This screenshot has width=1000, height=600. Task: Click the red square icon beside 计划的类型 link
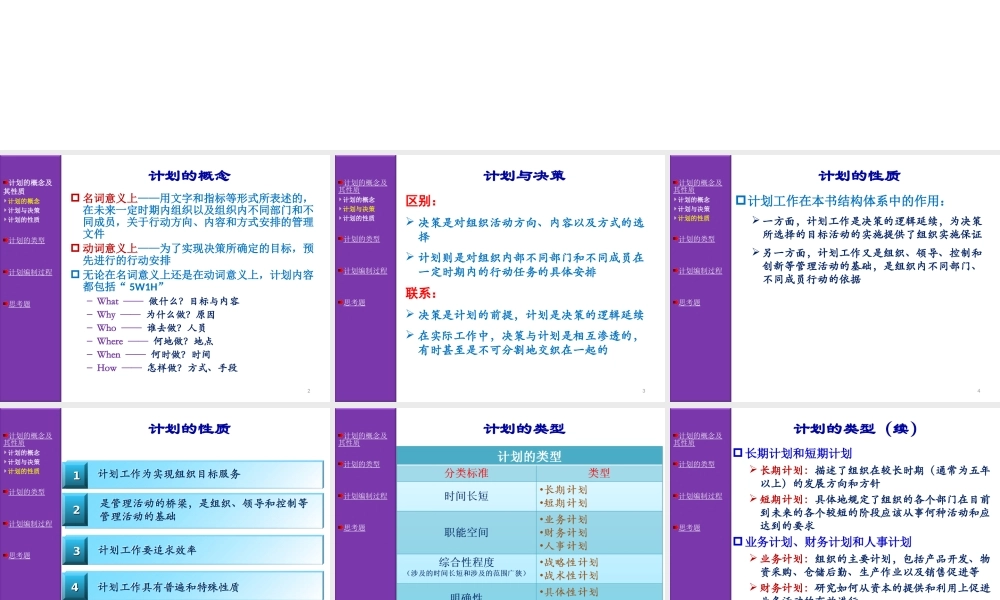(6, 240)
